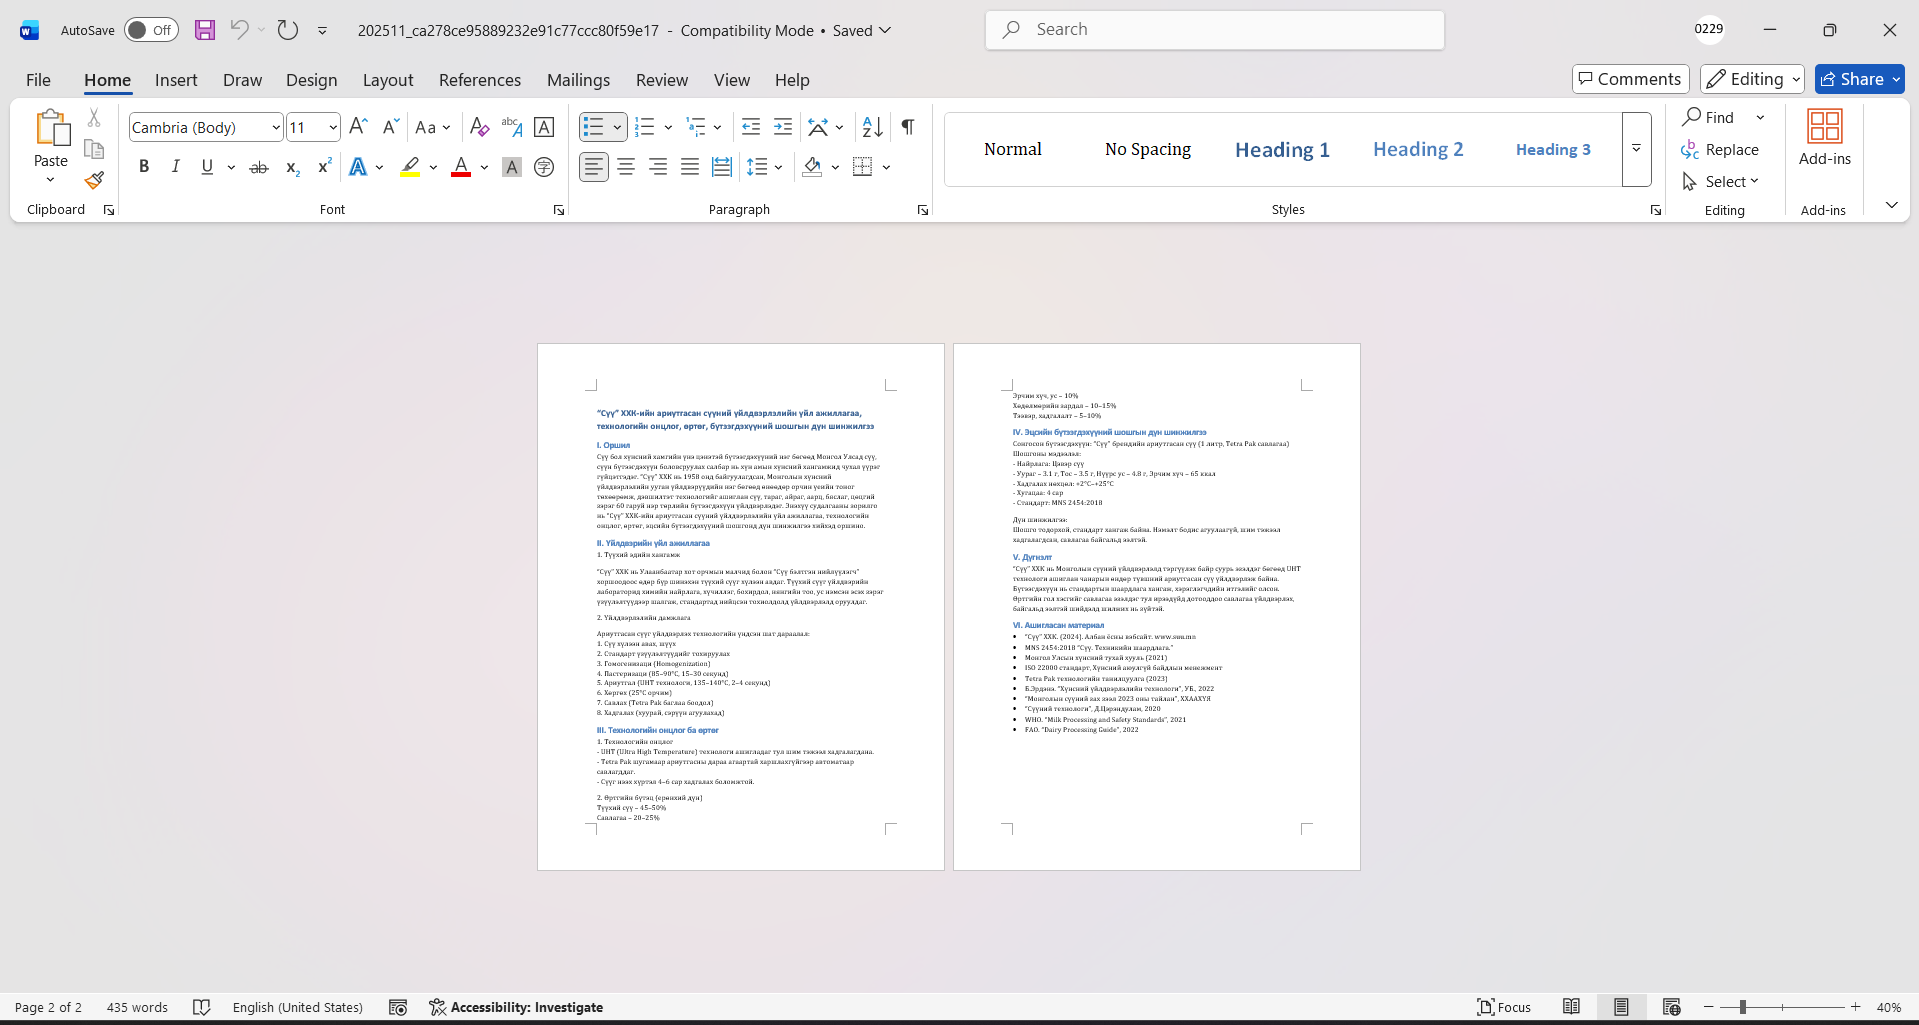Justify the paragraph text
The height and width of the screenshot is (1025, 1919).
690,167
